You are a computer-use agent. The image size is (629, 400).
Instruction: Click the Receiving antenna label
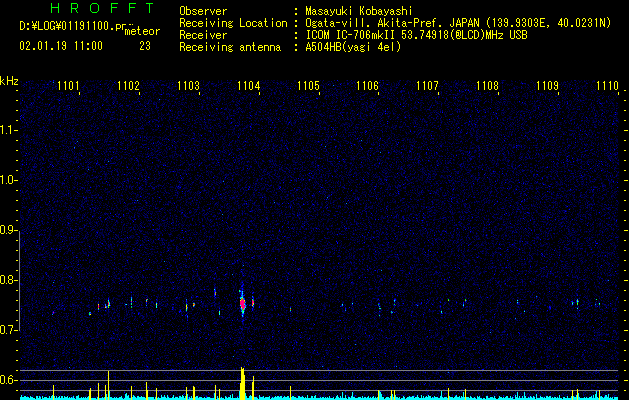(230, 47)
